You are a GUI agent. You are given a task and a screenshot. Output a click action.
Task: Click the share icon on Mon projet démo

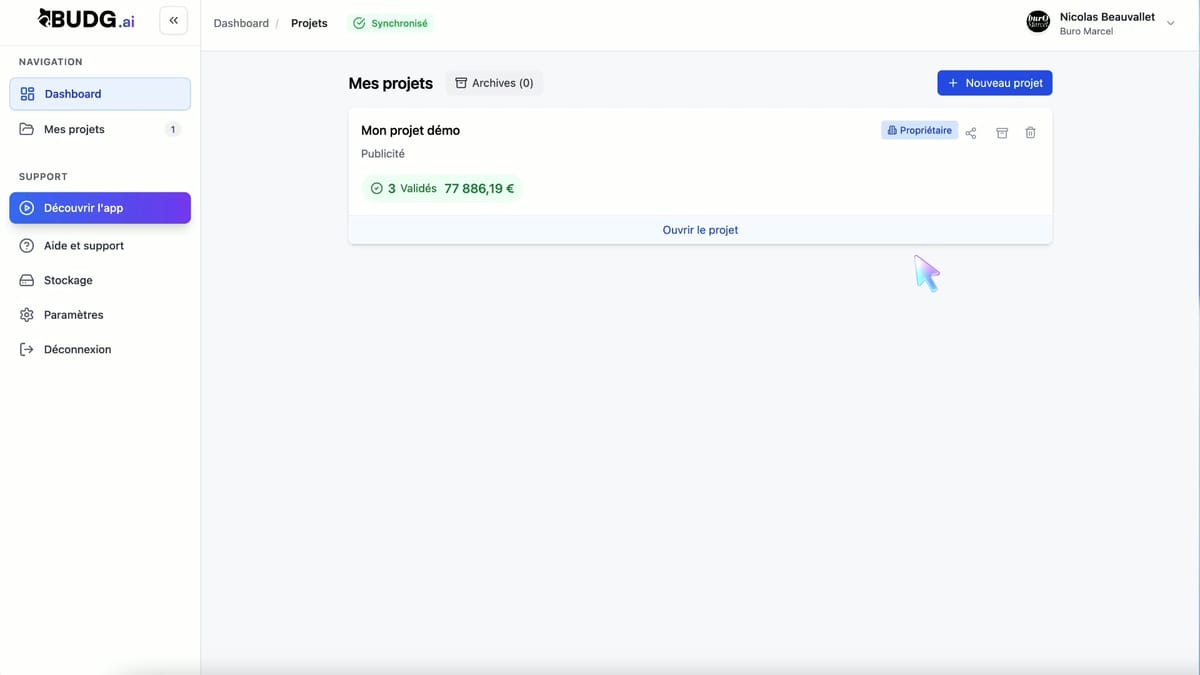pyautogui.click(x=971, y=133)
